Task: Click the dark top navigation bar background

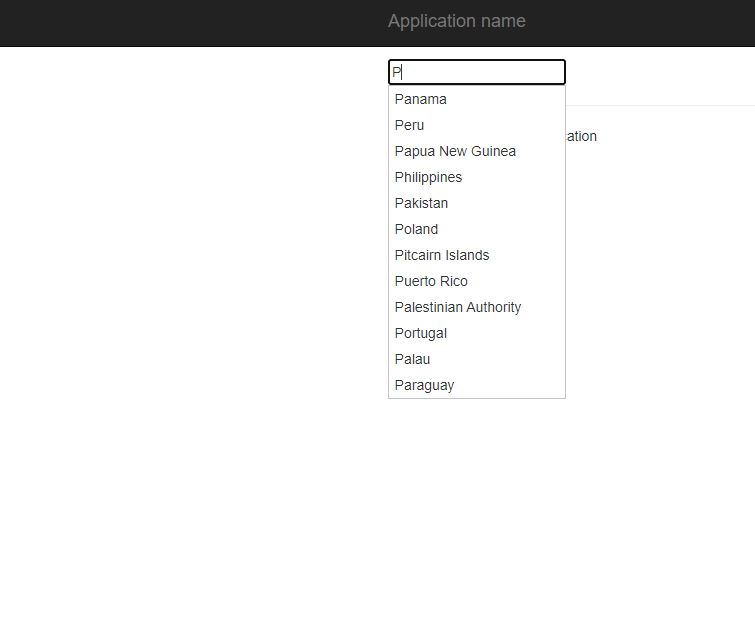Action: (x=193, y=23)
